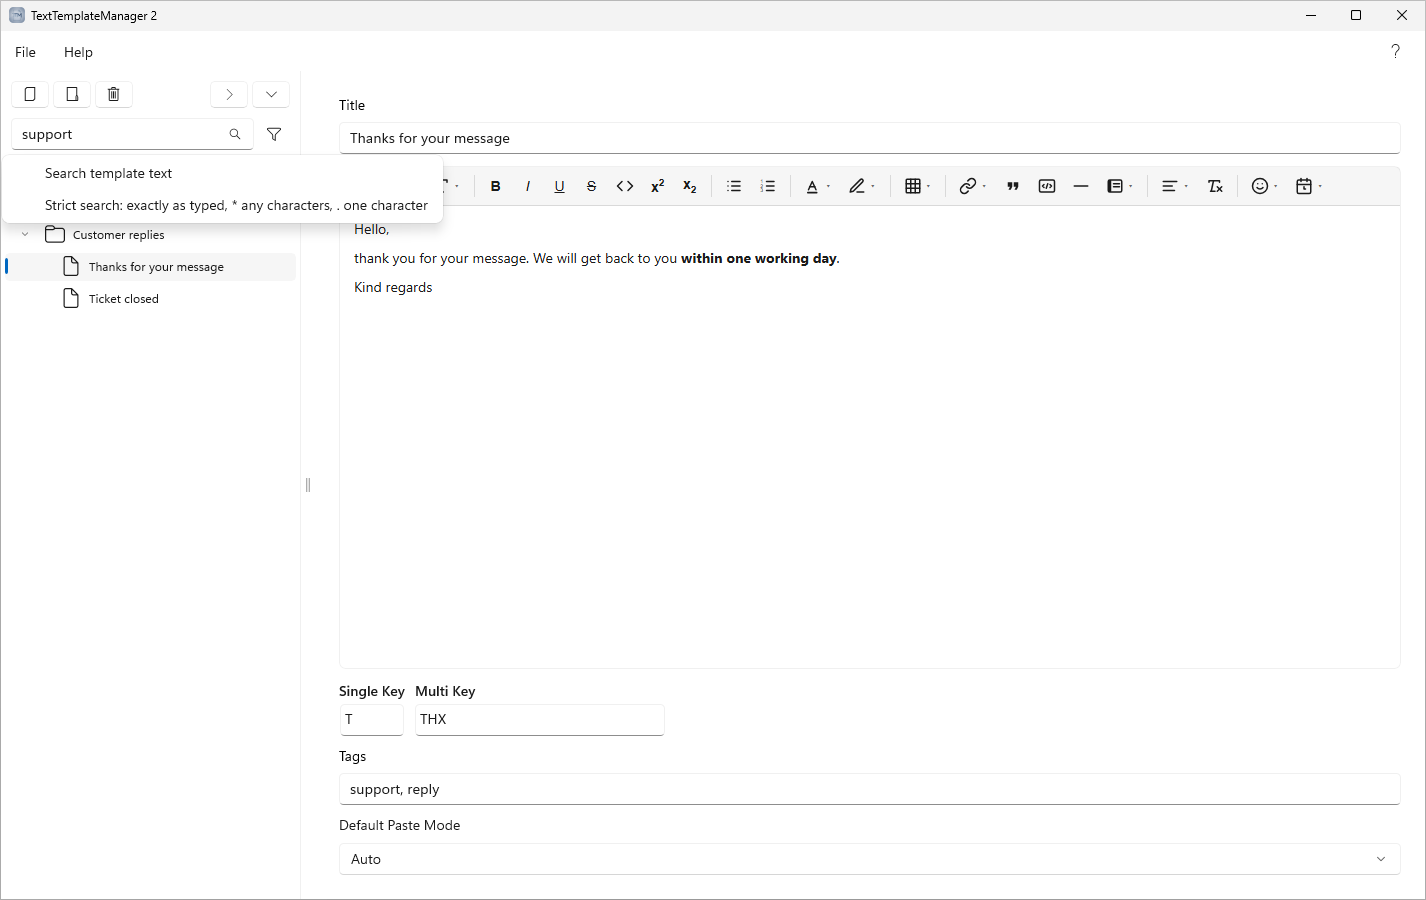Open the insert table dropdown

tap(917, 186)
